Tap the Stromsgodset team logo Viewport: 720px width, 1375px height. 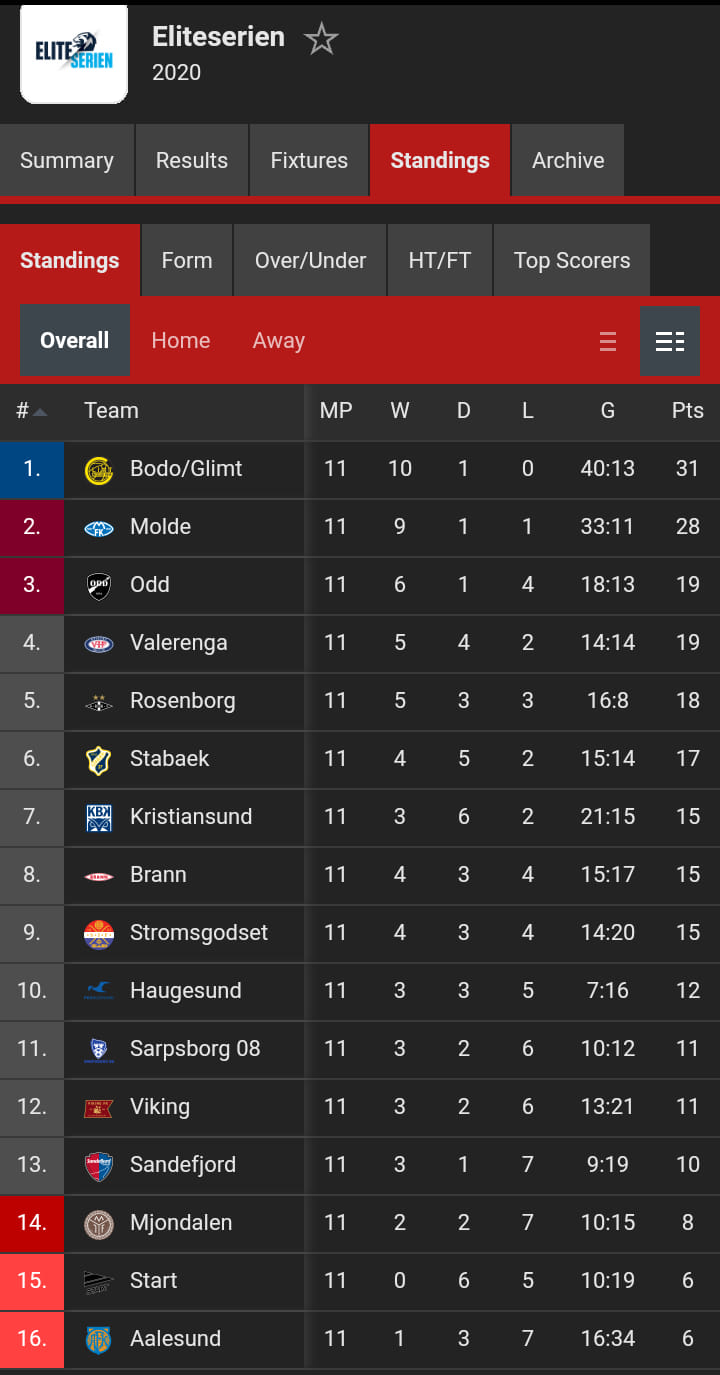(99, 933)
